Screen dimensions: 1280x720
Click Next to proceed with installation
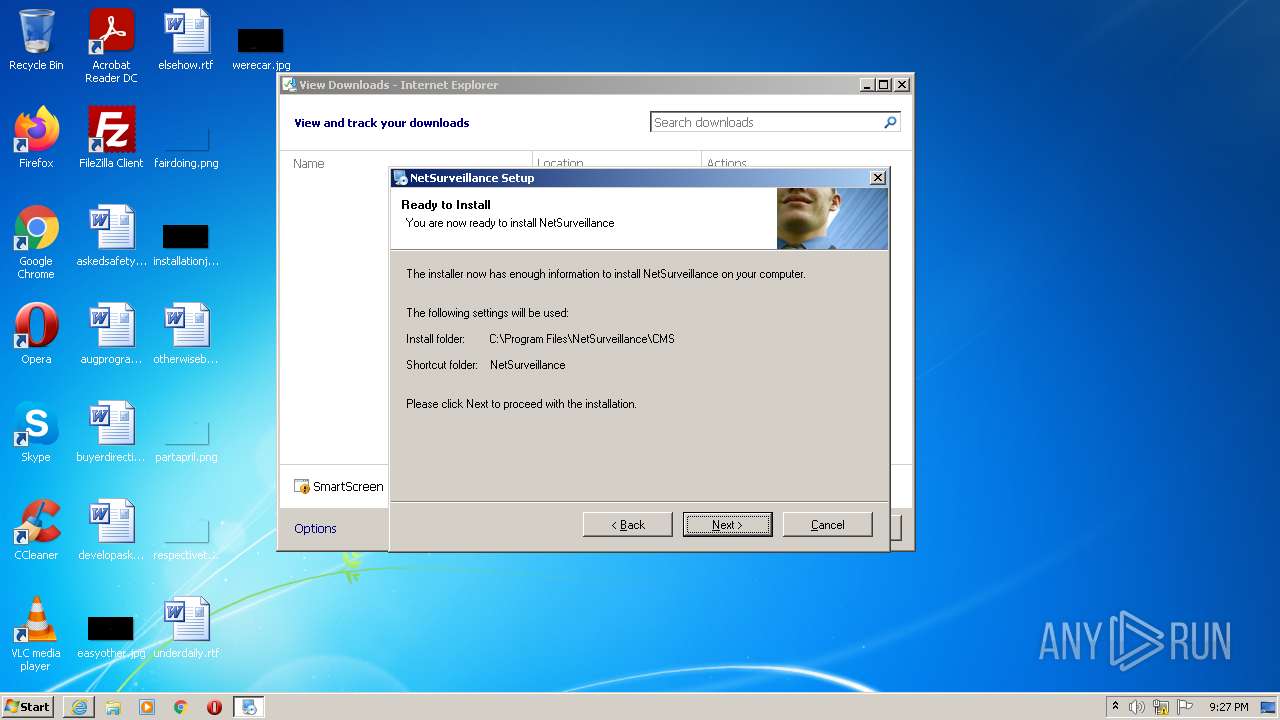(727, 525)
